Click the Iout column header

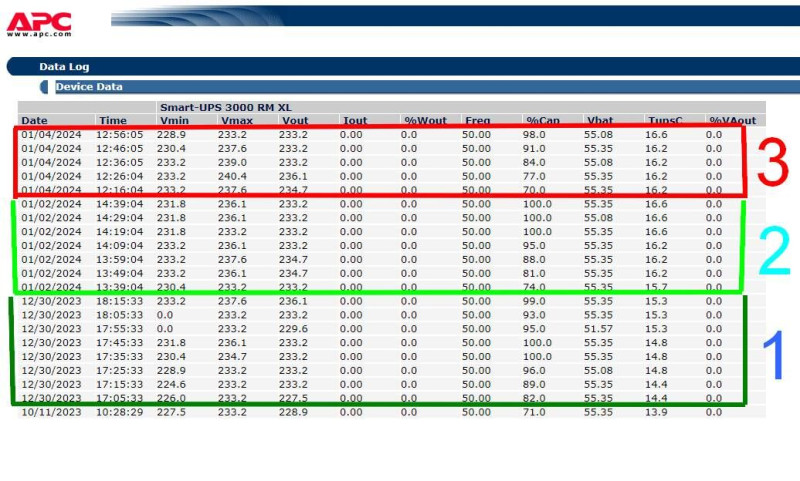tap(355, 120)
